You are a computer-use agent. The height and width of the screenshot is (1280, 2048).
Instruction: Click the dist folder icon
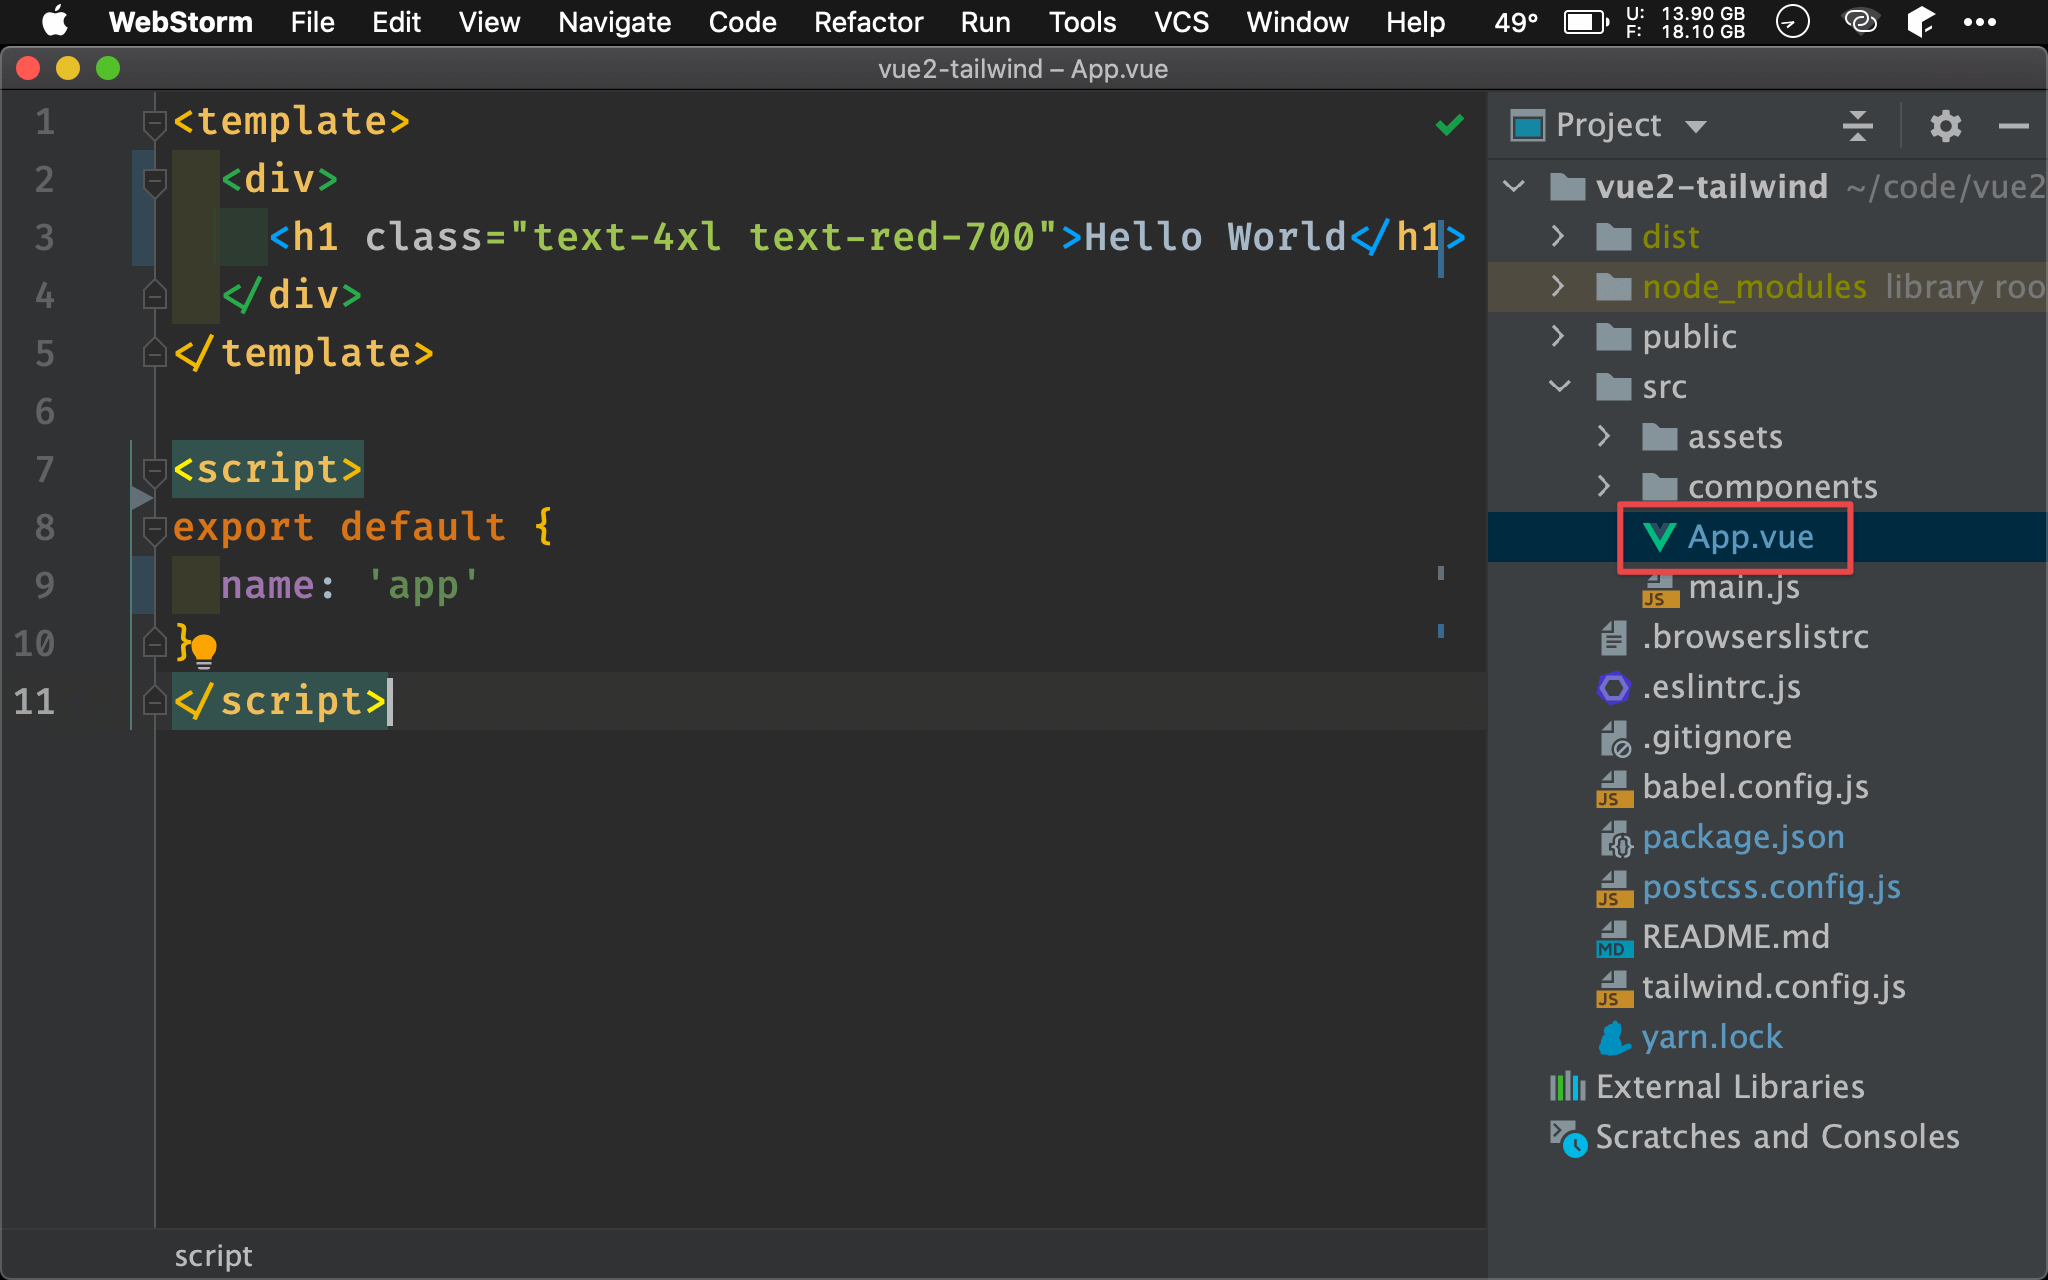click(x=1613, y=237)
